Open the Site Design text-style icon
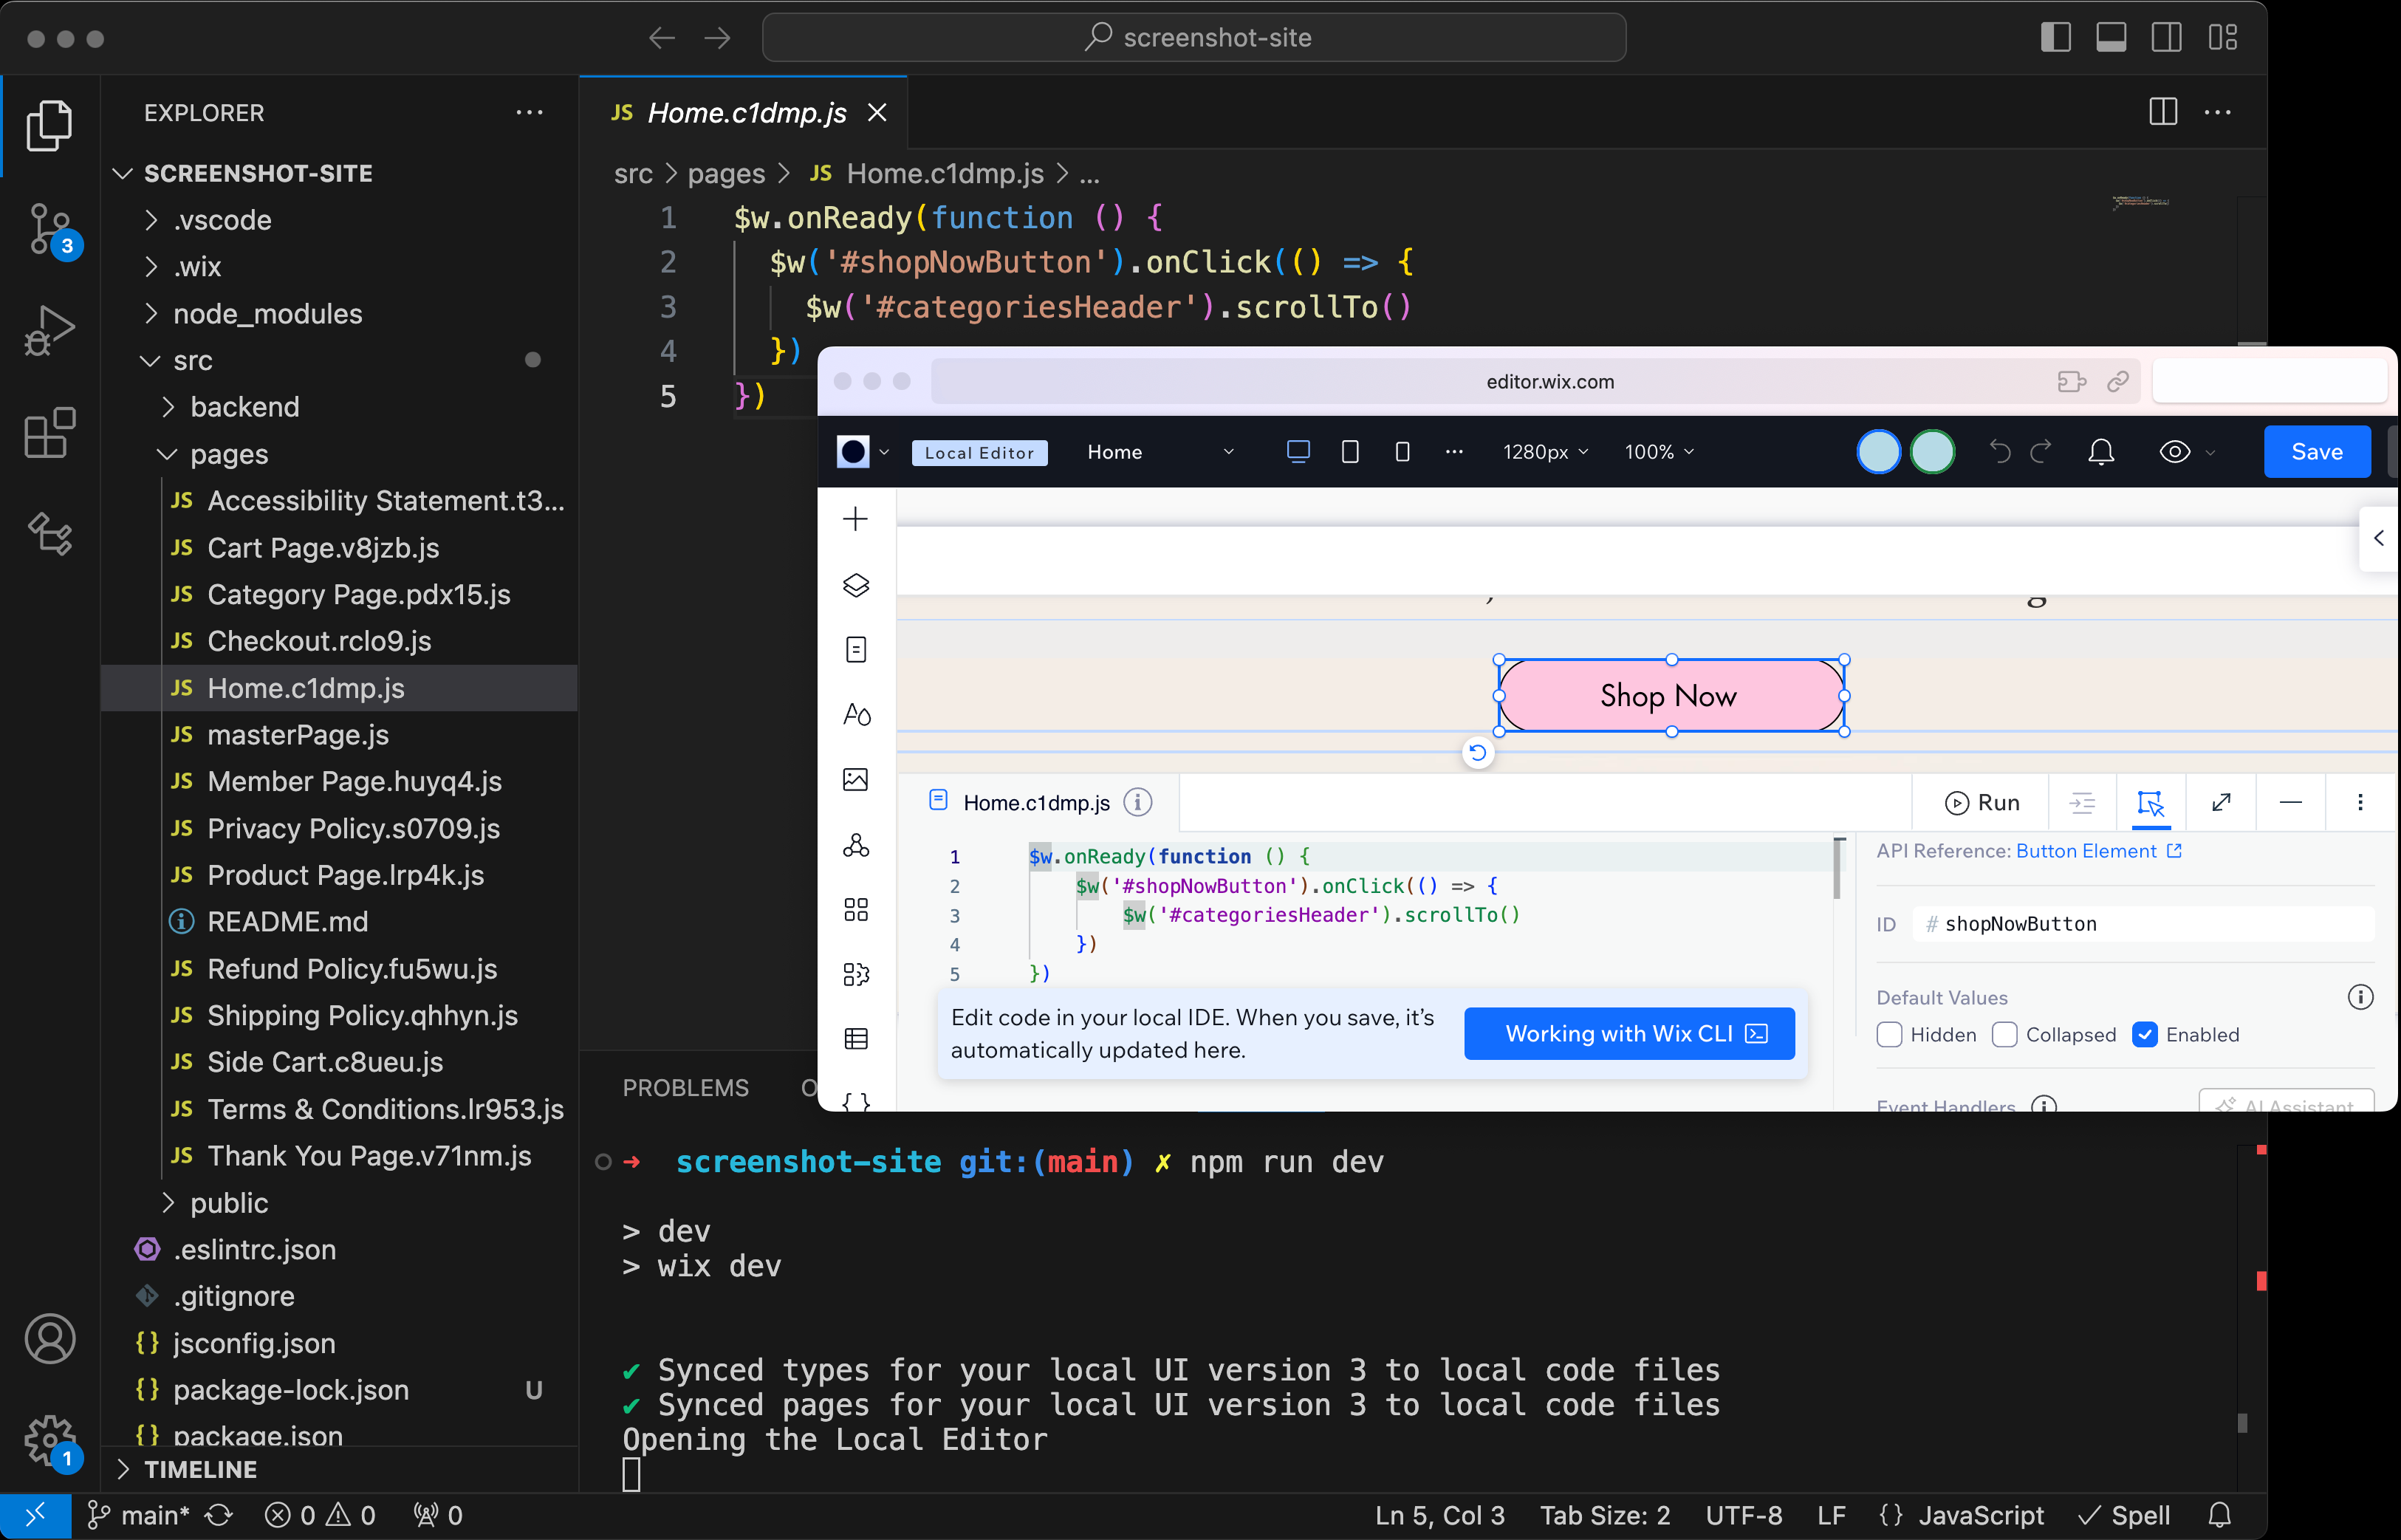Screen dimensions: 2401x1540 click(x=856, y=714)
